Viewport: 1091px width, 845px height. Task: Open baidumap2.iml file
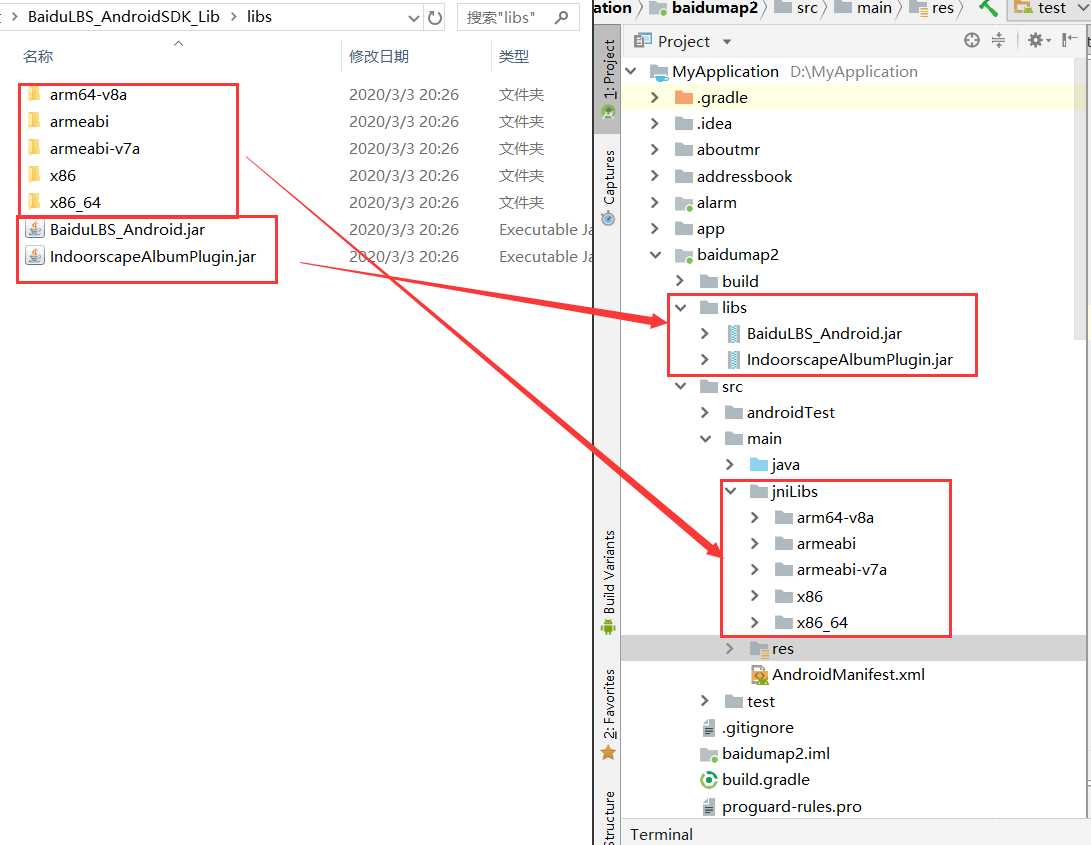tap(775, 754)
